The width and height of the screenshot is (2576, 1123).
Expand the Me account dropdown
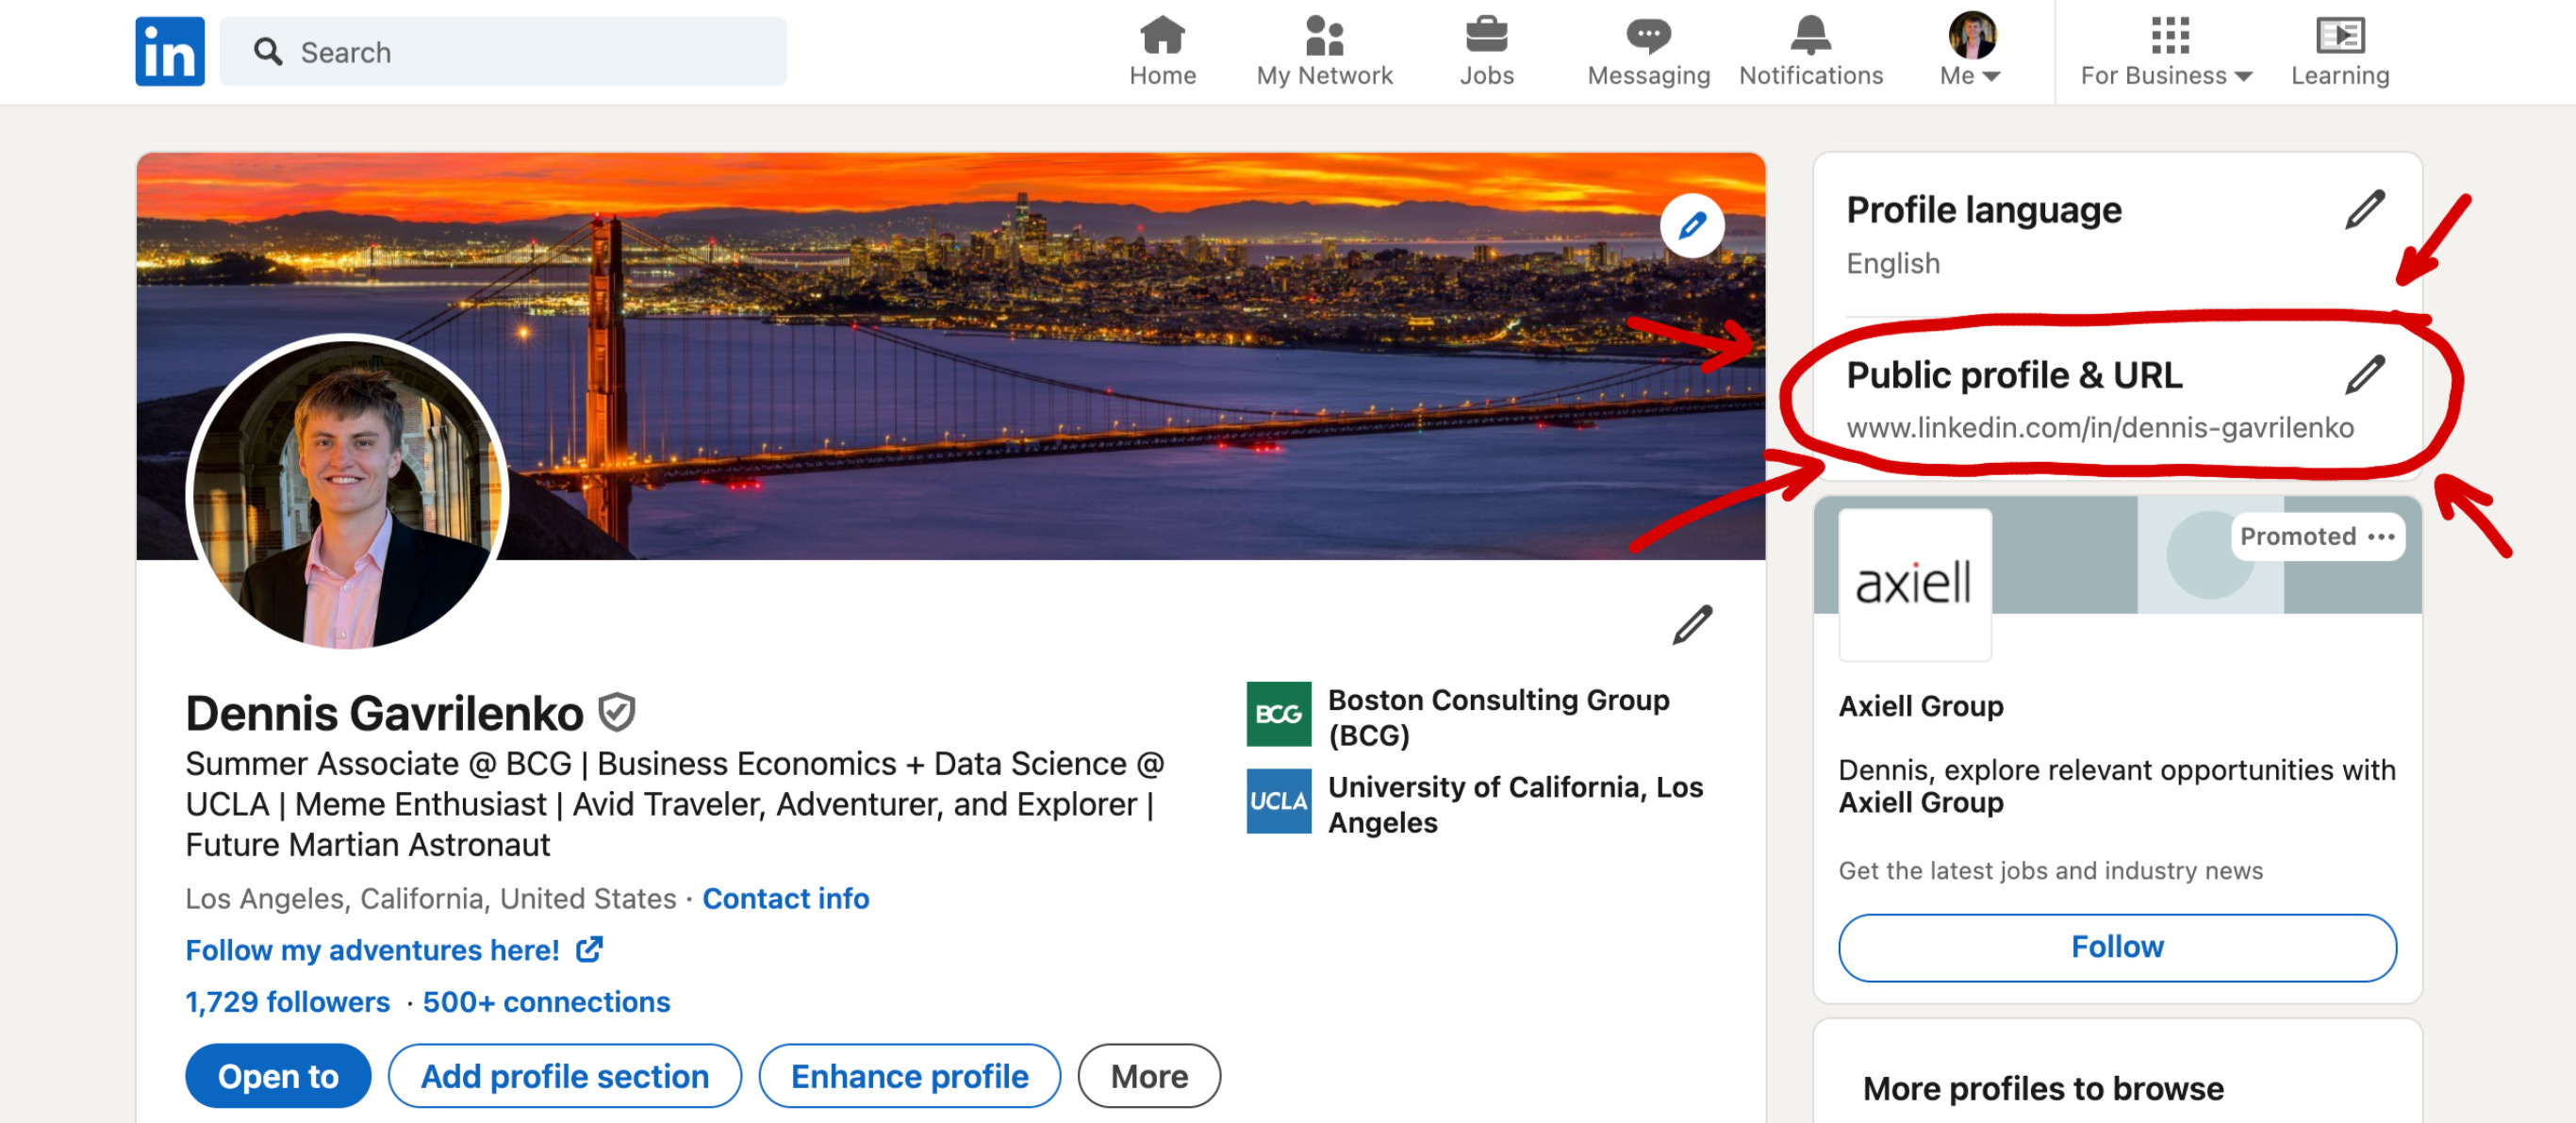(x=1970, y=75)
